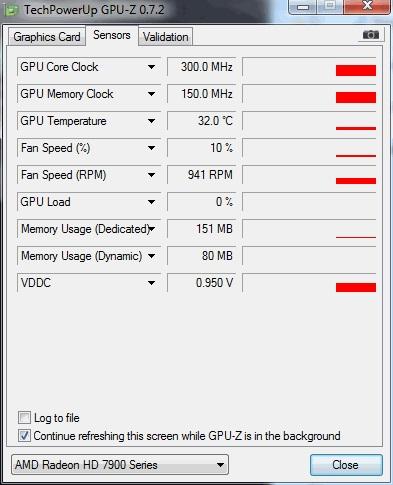Expand the Fan Speed (RPM) dropdown
393x485 pixels.
coord(151,175)
